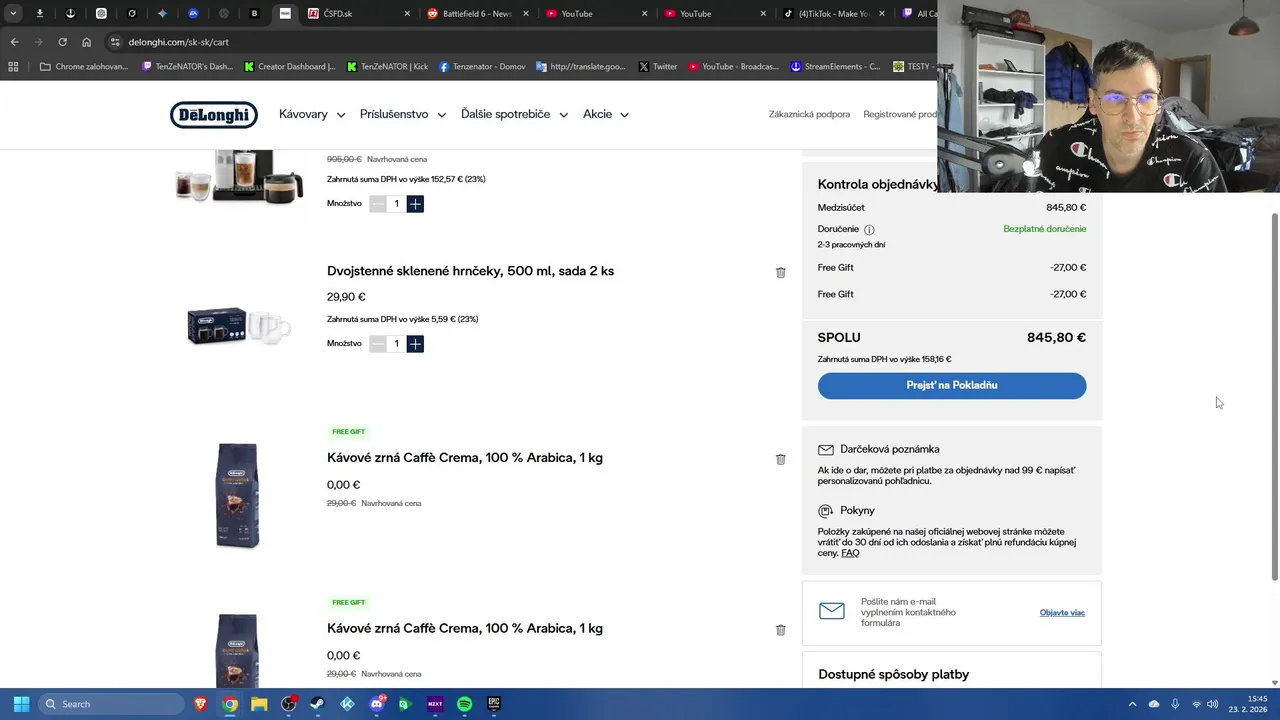Open TenZeNATOR's Dashboard bookmark
Image resolution: width=1280 pixels, height=720 pixels.
(187, 66)
